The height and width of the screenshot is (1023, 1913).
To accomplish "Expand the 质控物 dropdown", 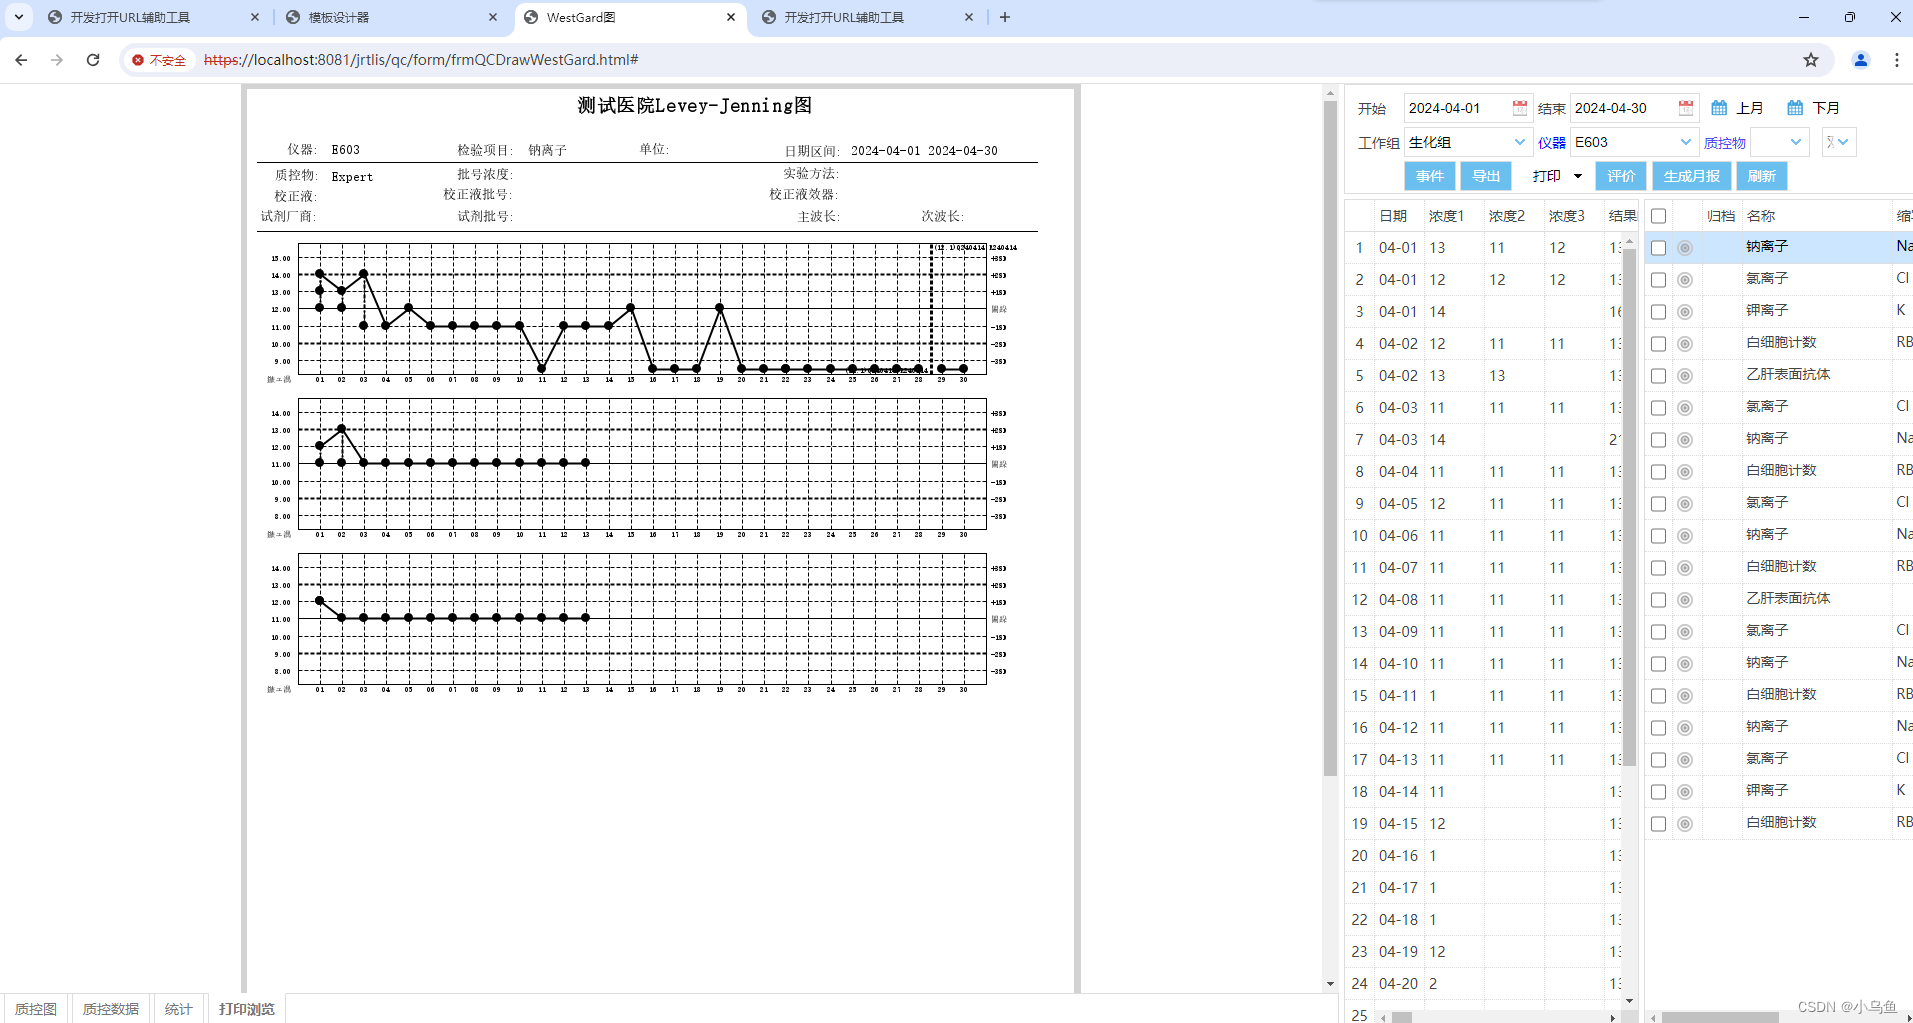I will pyautogui.click(x=1796, y=142).
